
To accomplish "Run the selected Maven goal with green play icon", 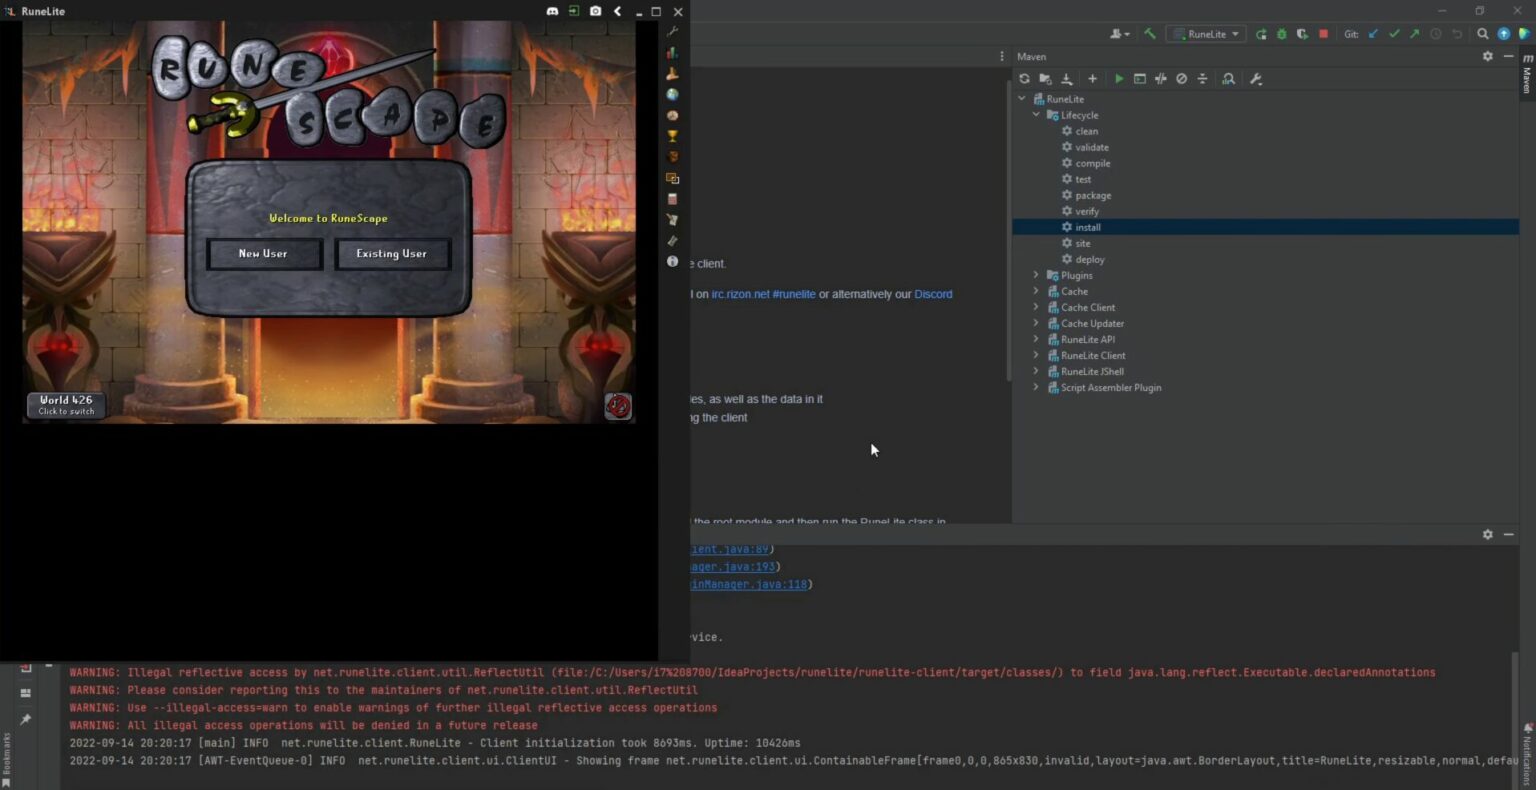I will click(x=1119, y=78).
